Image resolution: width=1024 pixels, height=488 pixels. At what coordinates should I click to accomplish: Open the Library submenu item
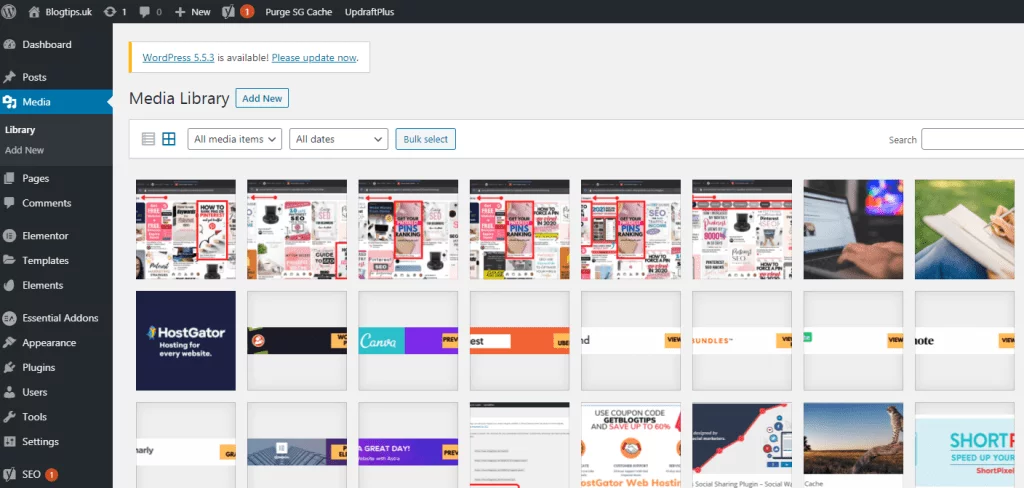(20, 130)
